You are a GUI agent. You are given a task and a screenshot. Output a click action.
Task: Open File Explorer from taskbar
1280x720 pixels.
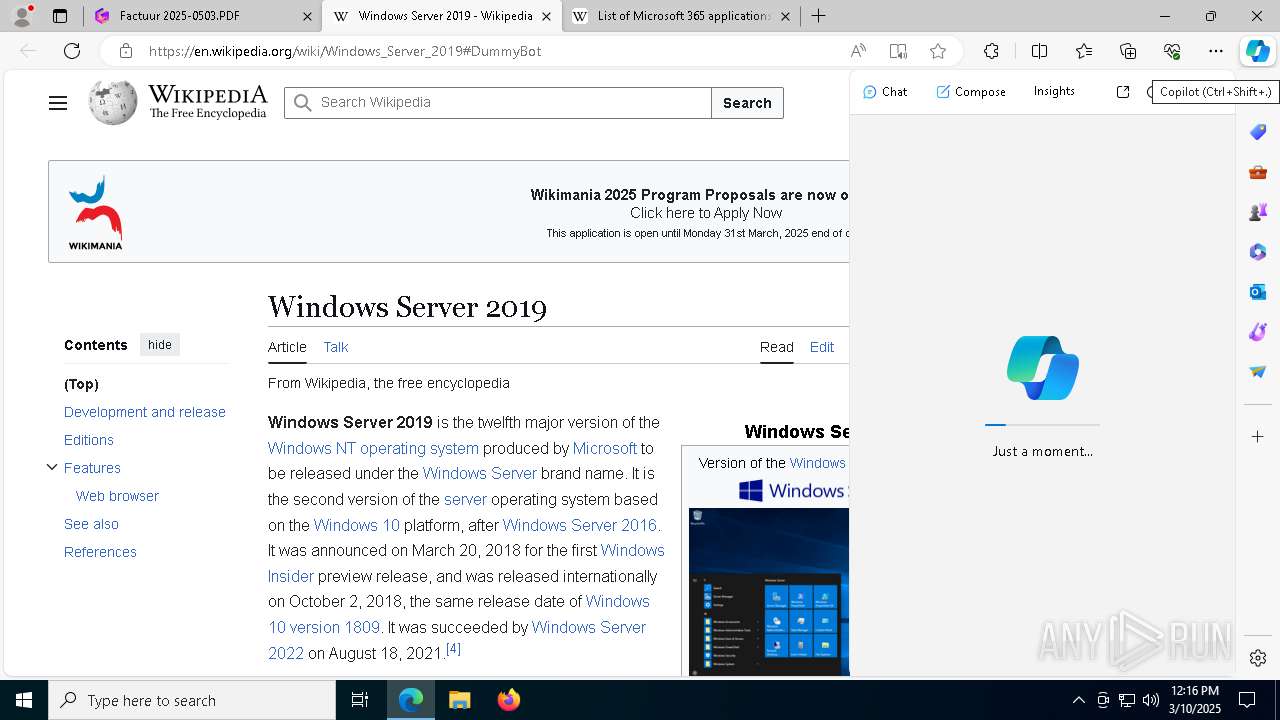(x=459, y=700)
